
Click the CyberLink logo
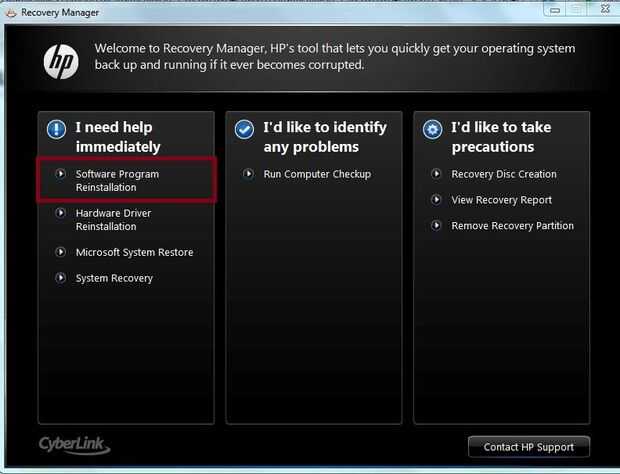(x=75, y=443)
